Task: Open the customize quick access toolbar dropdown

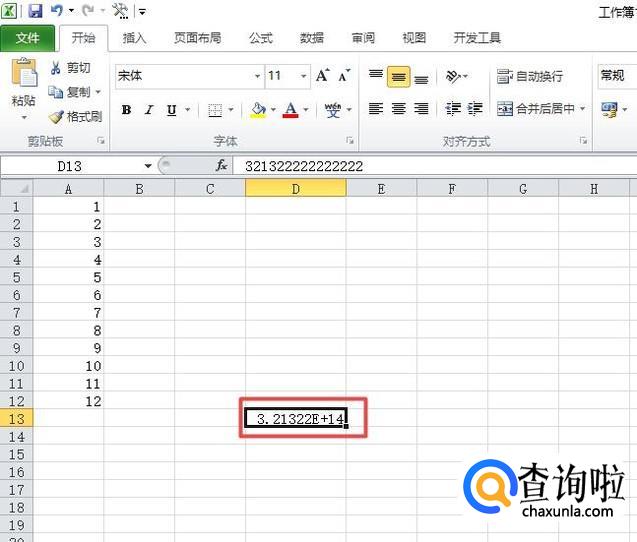Action: pos(143,11)
